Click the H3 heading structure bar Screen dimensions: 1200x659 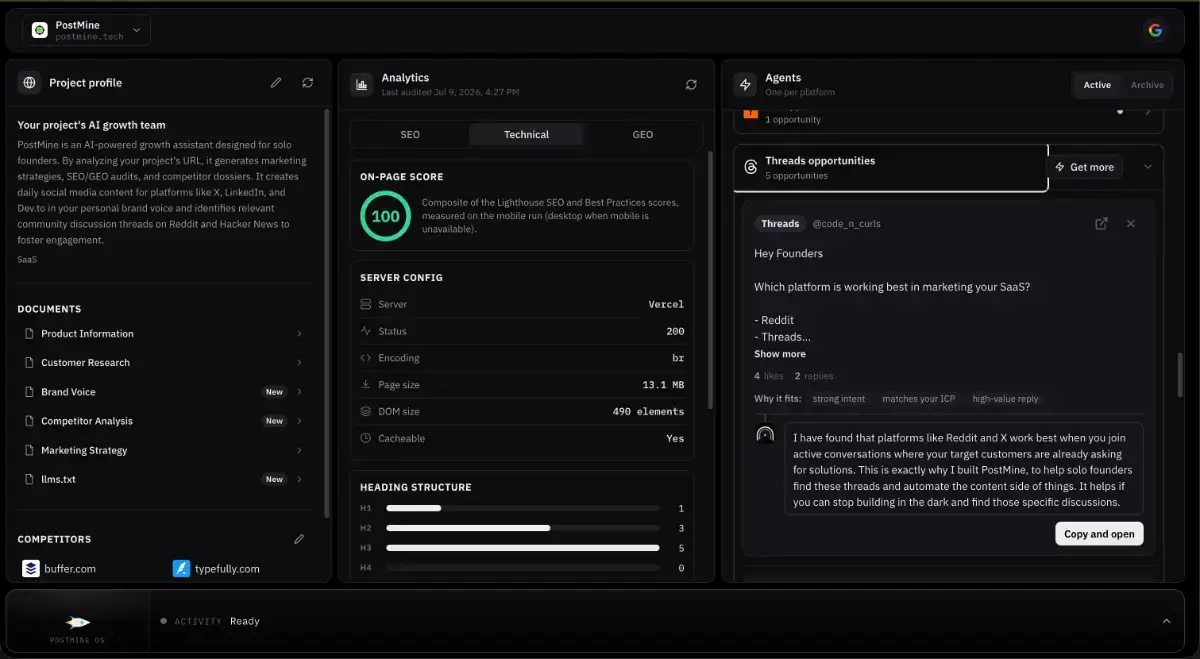tap(523, 548)
